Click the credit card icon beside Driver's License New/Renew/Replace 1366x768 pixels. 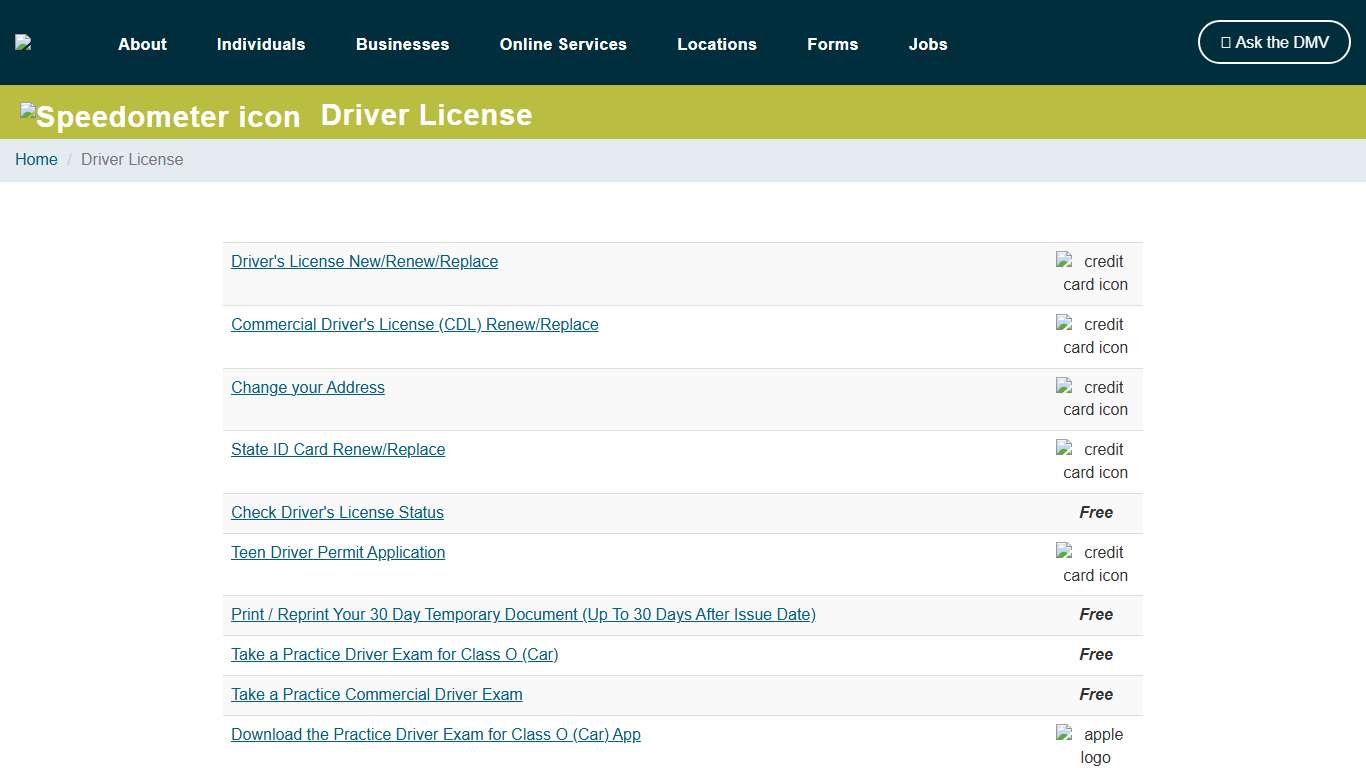tap(1092, 273)
